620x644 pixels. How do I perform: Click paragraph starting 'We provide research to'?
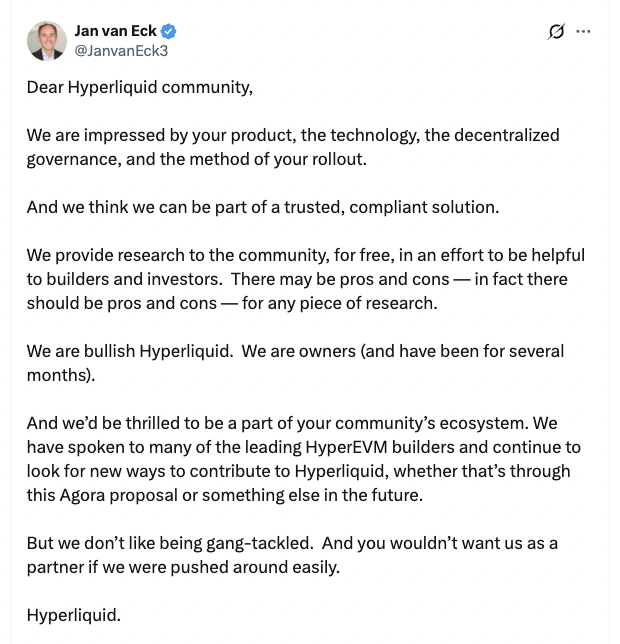[305, 279]
